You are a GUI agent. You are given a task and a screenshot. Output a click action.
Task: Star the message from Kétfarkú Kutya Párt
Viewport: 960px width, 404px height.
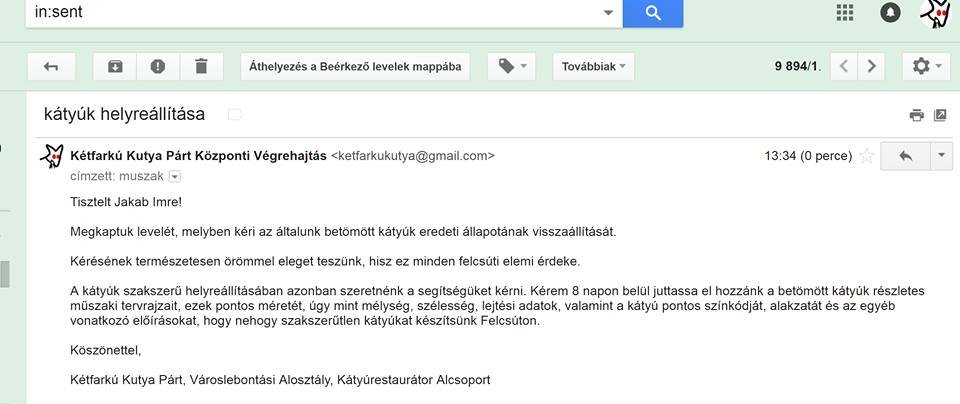(x=867, y=156)
